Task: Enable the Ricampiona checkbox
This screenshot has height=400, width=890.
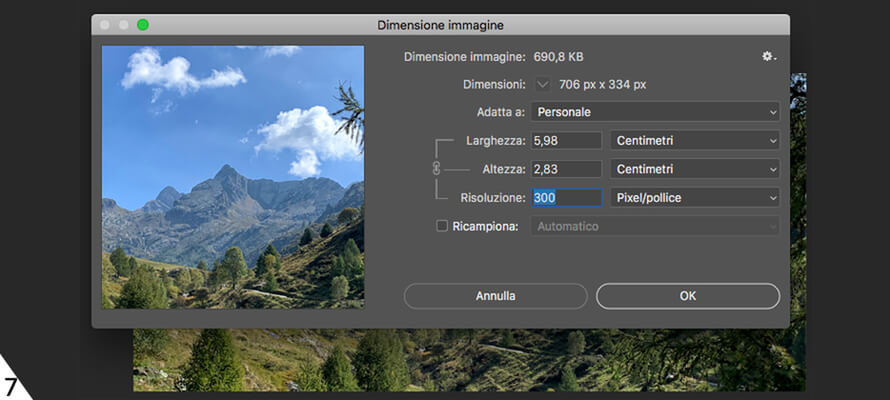Action: click(442, 227)
